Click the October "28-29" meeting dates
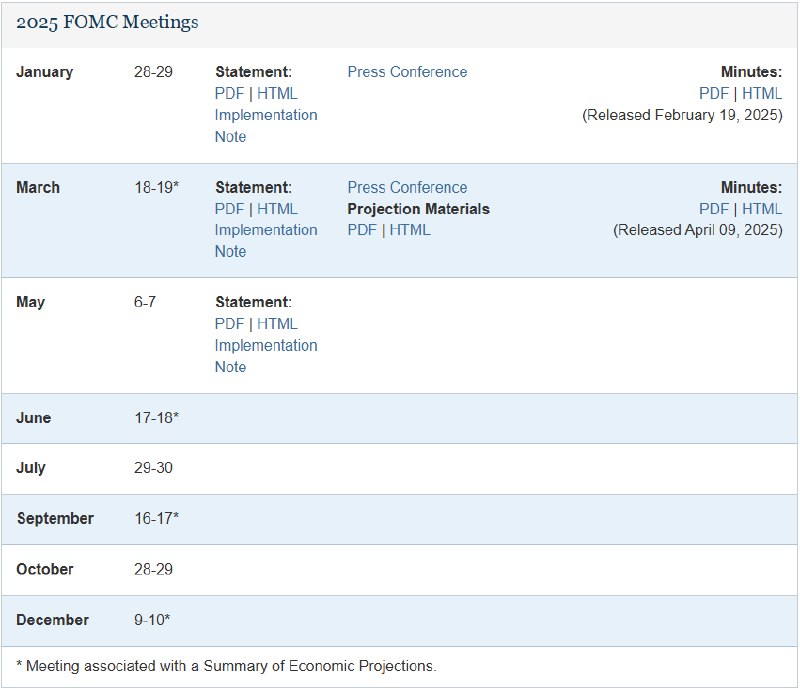Screen dimensions: 800x692 click(x=153, y=569)
